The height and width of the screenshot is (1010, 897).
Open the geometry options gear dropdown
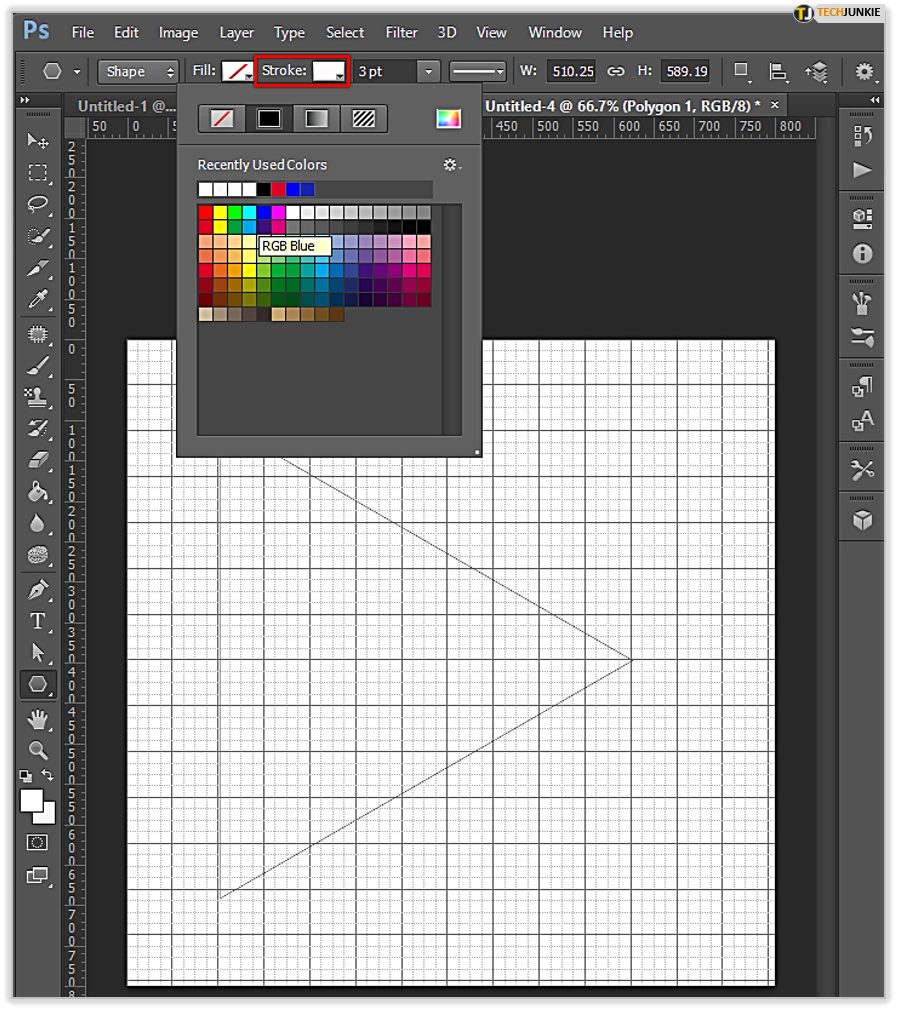[x=865, y=71]
